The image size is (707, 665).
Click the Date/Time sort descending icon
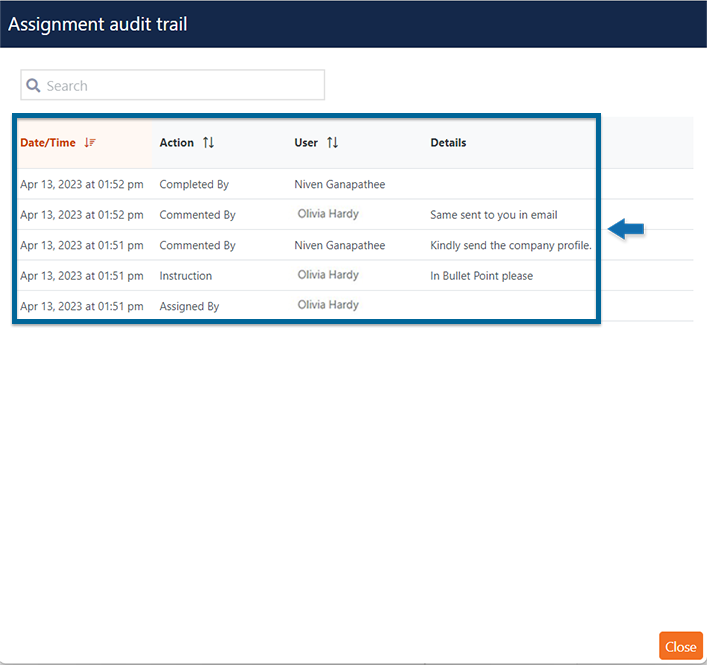pyautogui.click(x=90, y=143)
